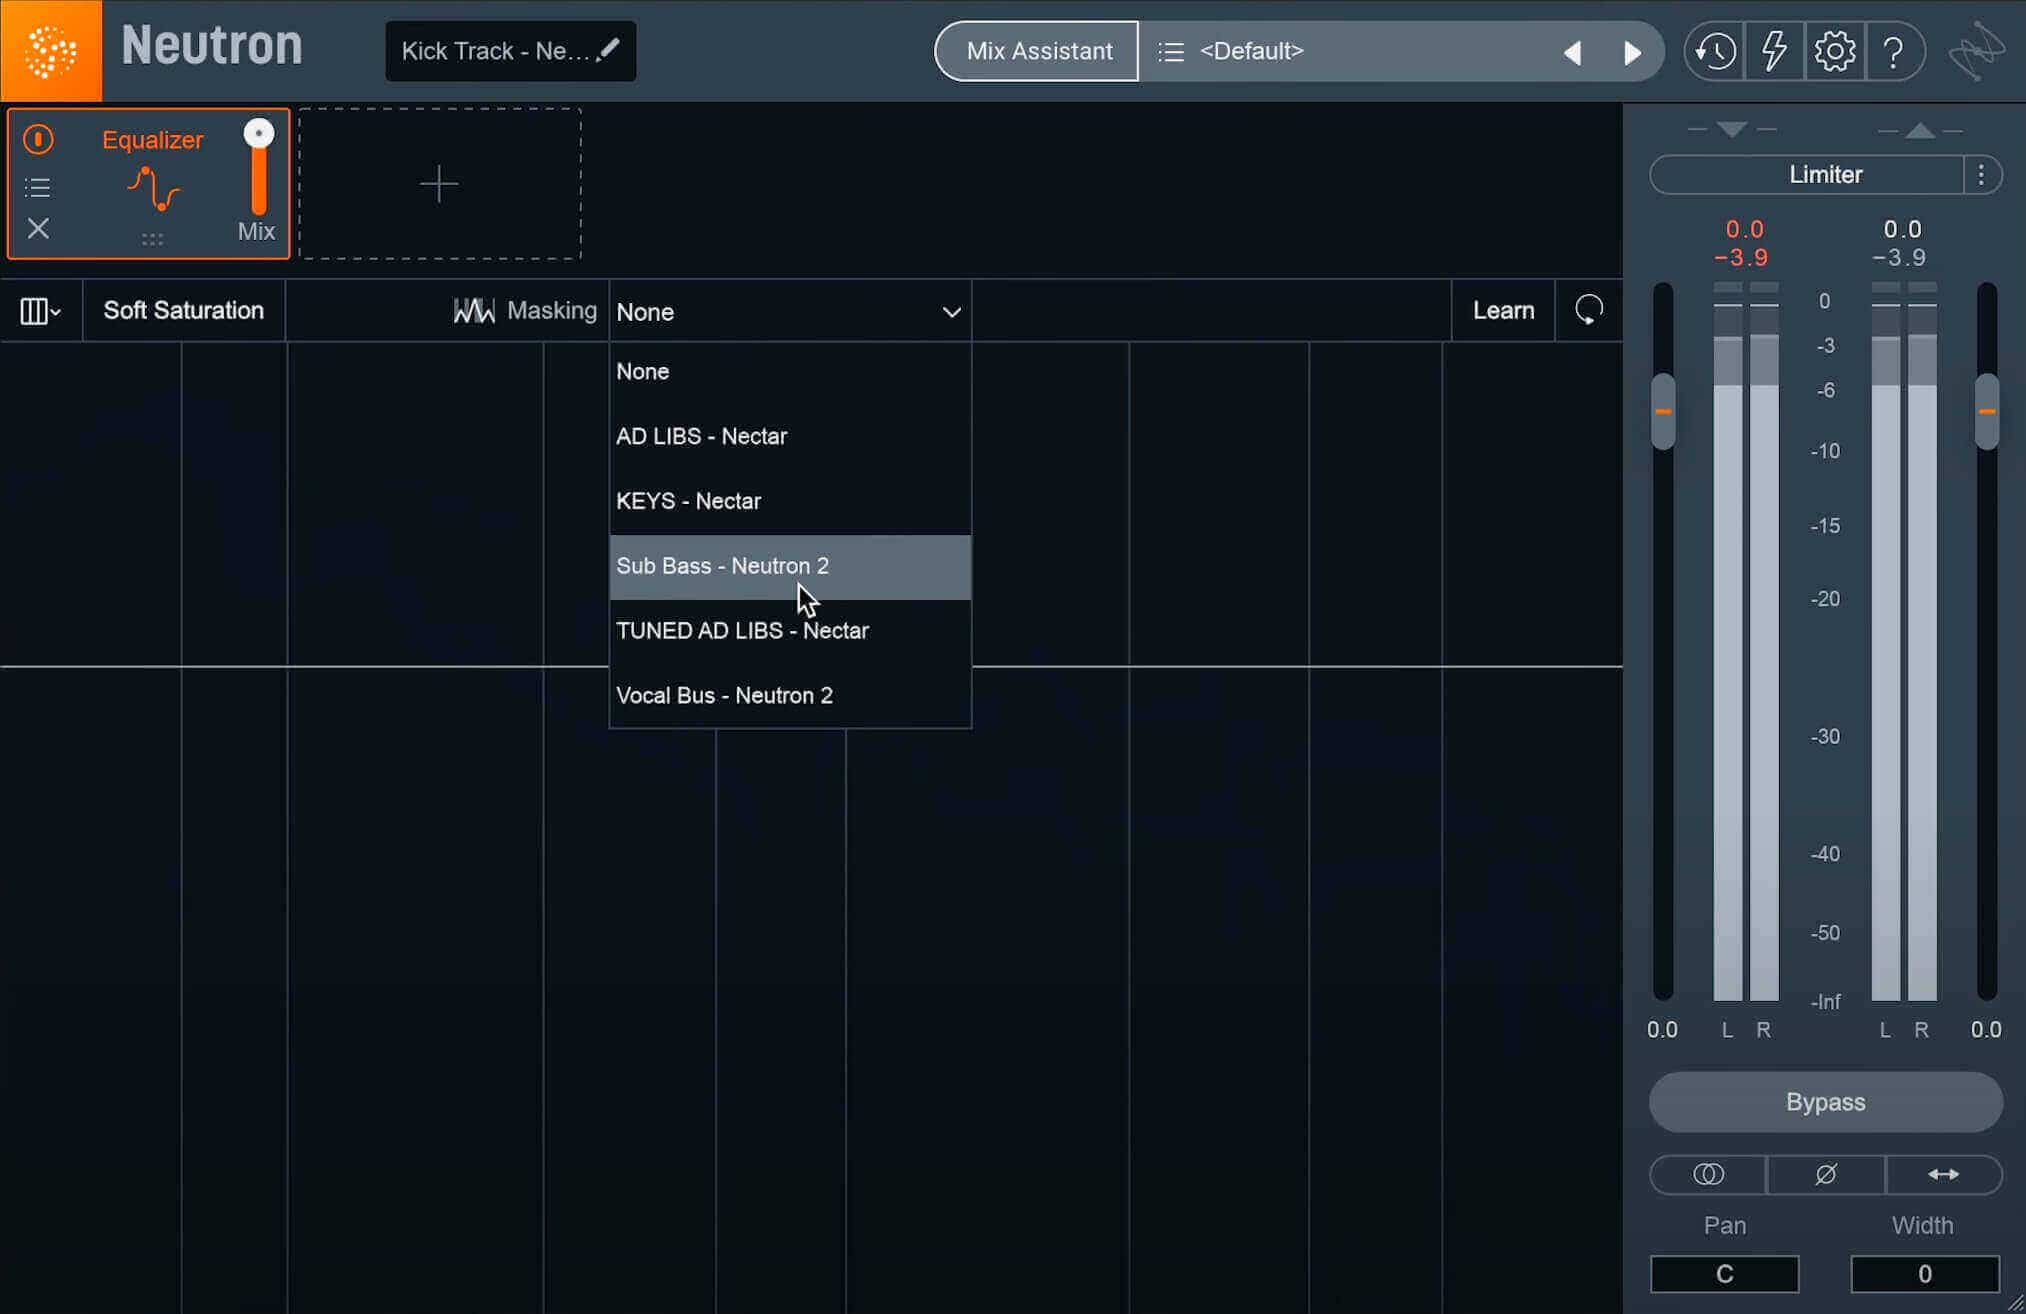Toggle the Bypass button
2026x1314 pixels.
click(x=1825, y=1102)
